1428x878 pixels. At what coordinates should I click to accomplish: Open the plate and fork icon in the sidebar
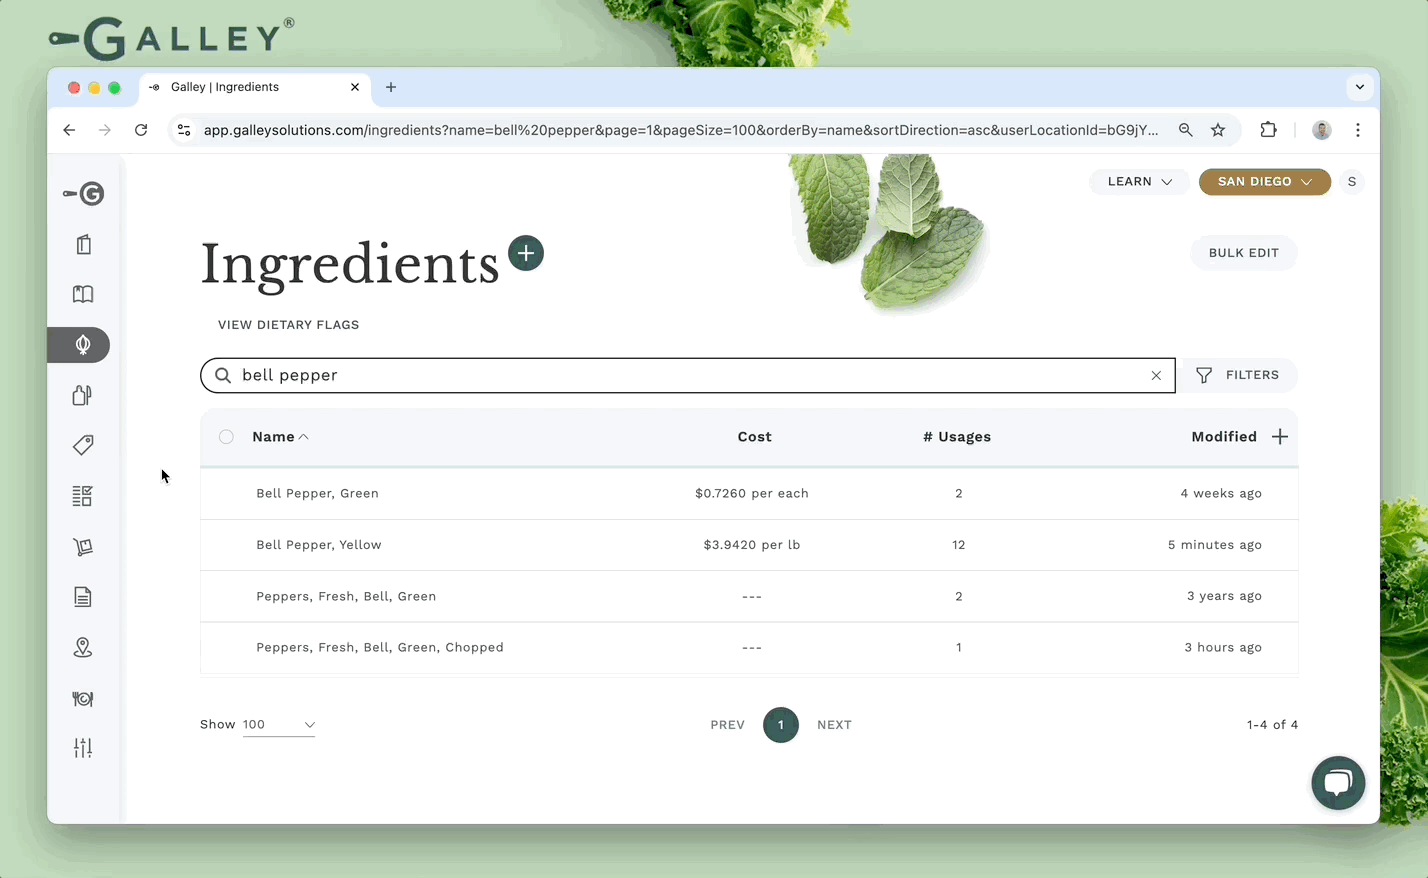coord(83,699)
